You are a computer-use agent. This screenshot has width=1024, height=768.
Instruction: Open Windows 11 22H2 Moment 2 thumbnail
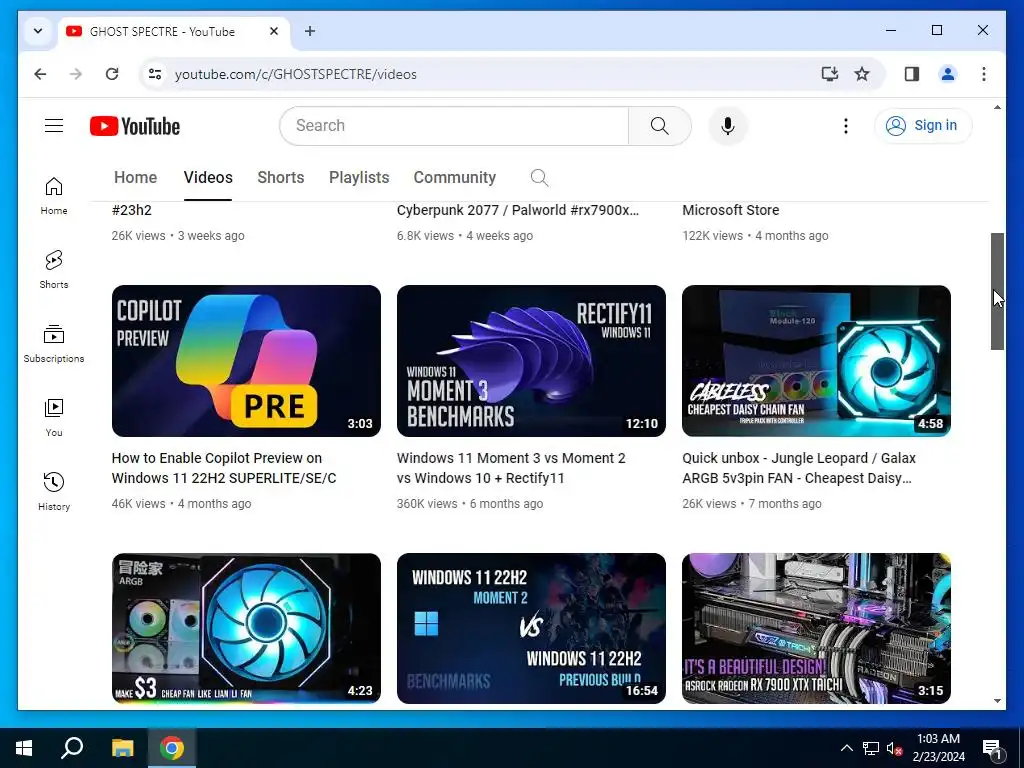531,628
